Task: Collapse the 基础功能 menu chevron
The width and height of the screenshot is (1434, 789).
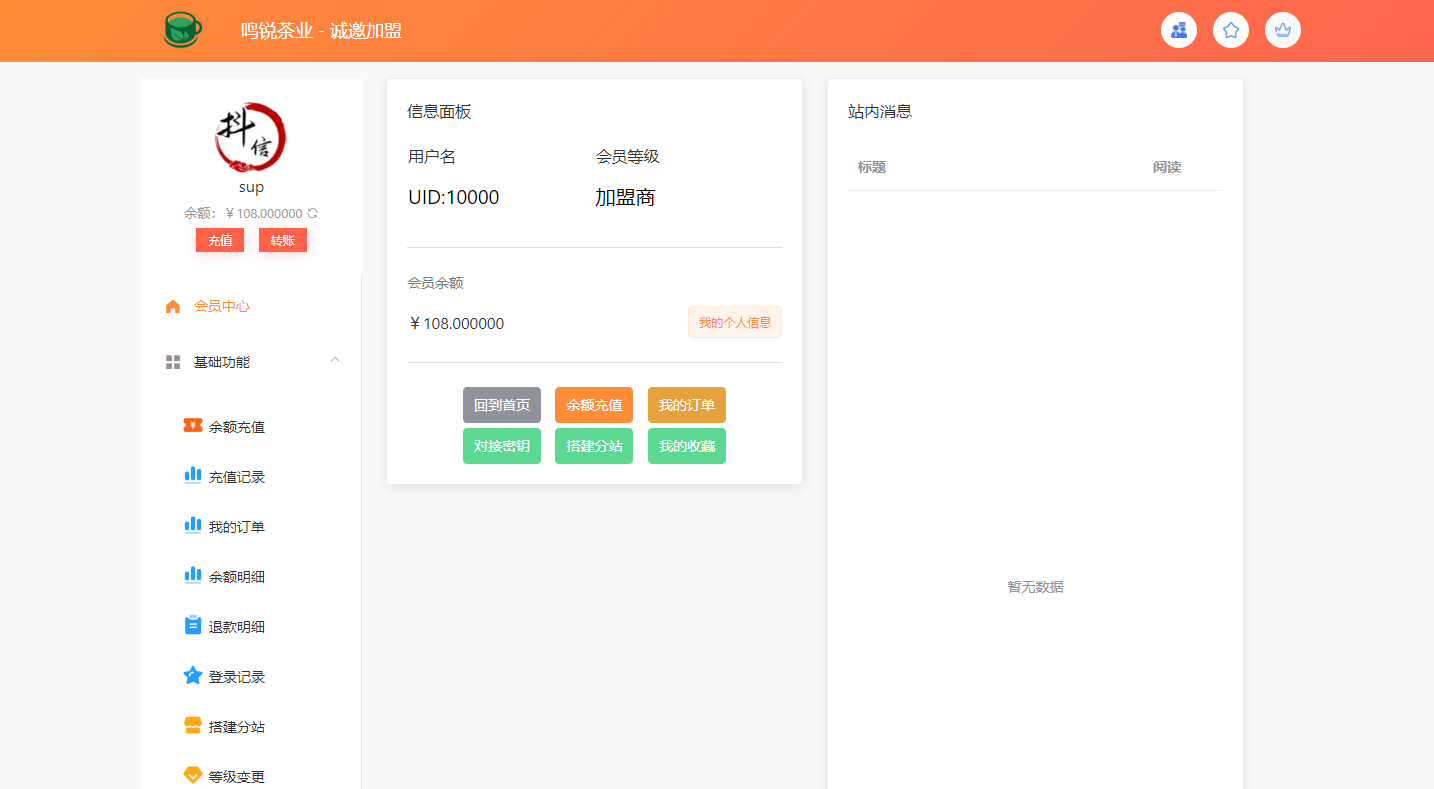Action: (x=335, y=360)
